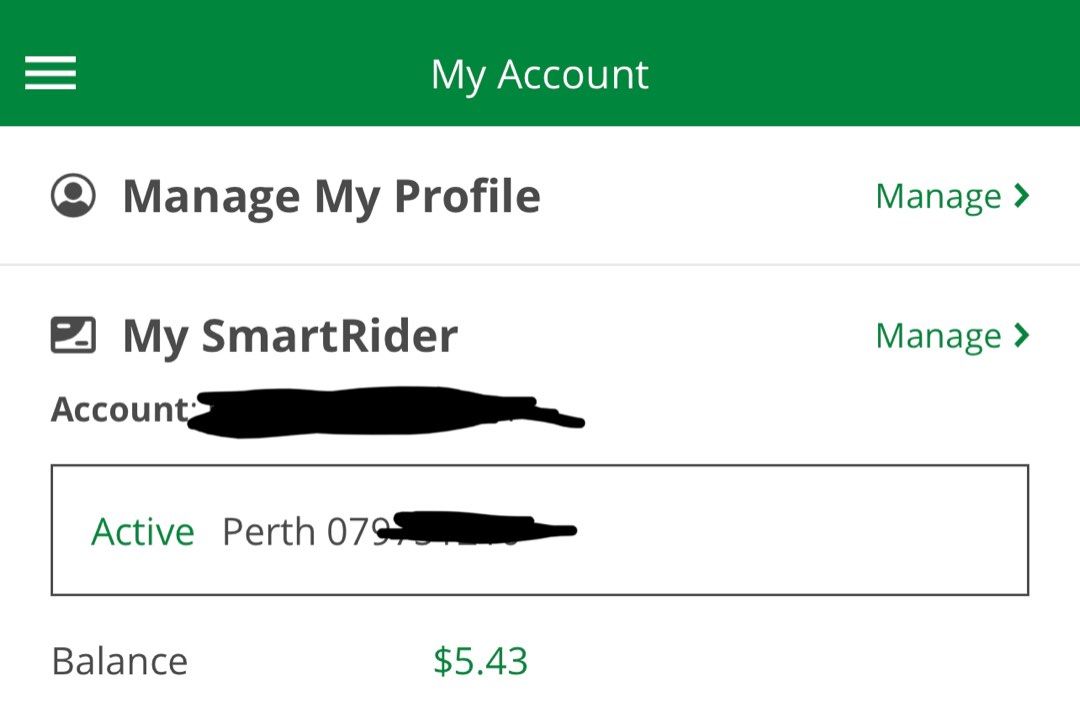Select the card status shown in green
This screenshot has height=715, width=1080.
click(x=143, y=531)
